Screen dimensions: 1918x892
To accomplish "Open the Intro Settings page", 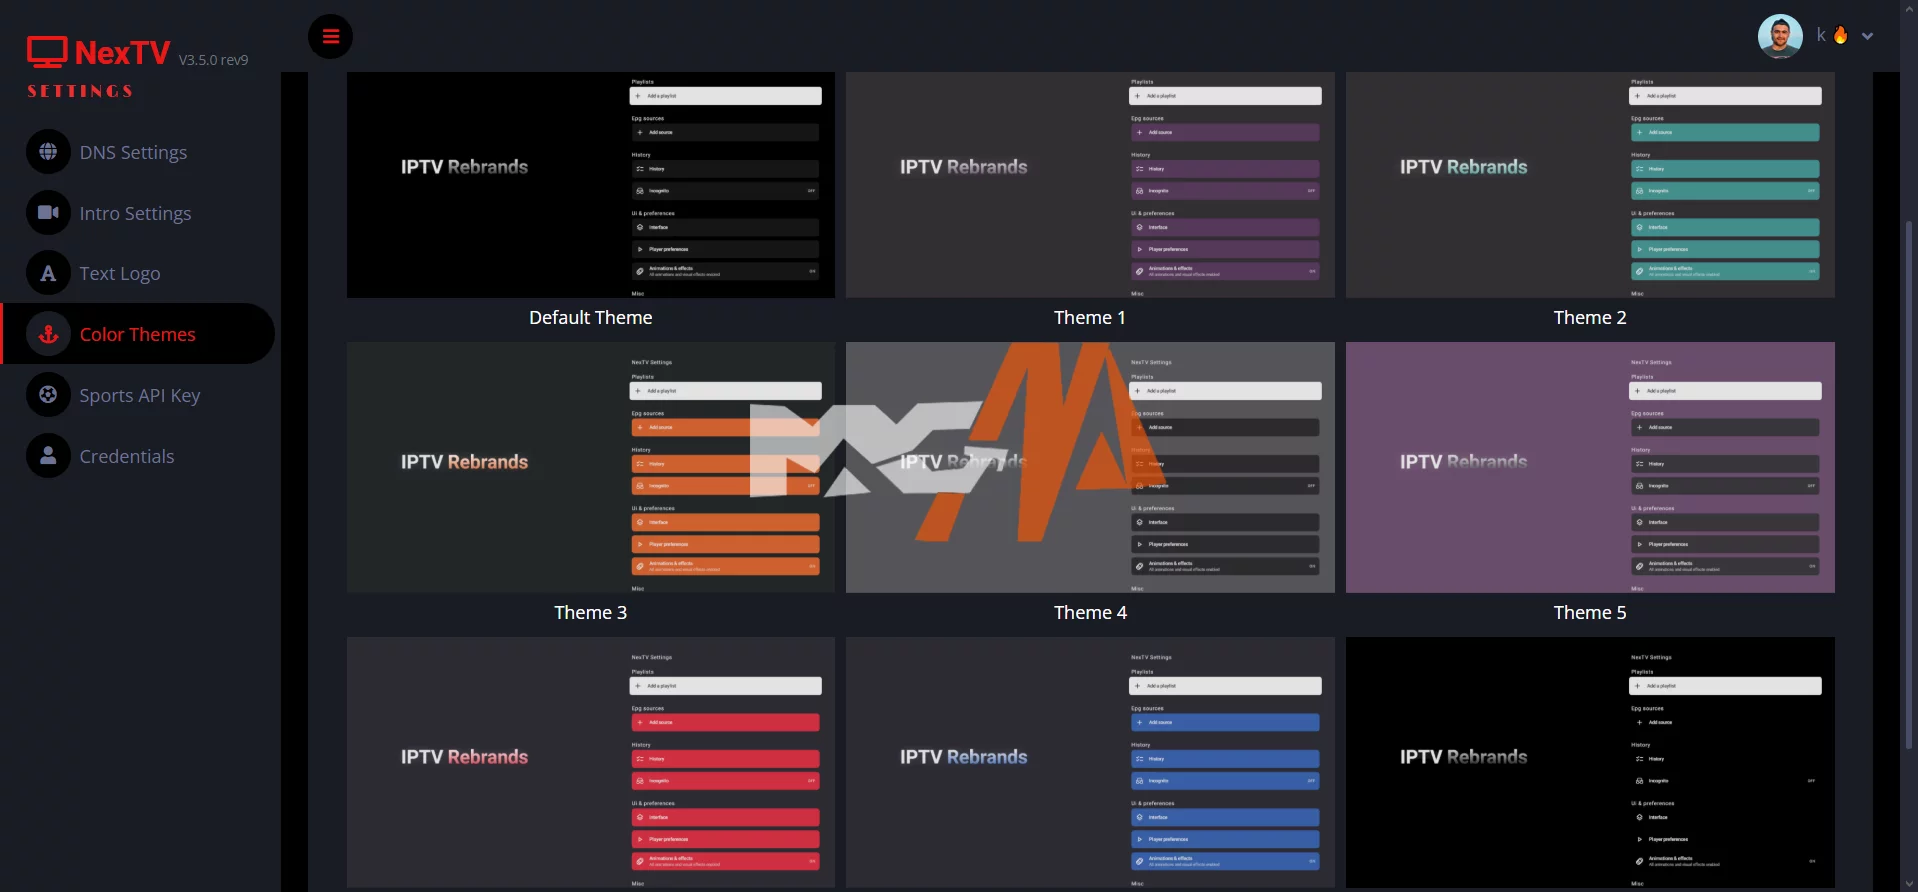I will pos(135,213).
